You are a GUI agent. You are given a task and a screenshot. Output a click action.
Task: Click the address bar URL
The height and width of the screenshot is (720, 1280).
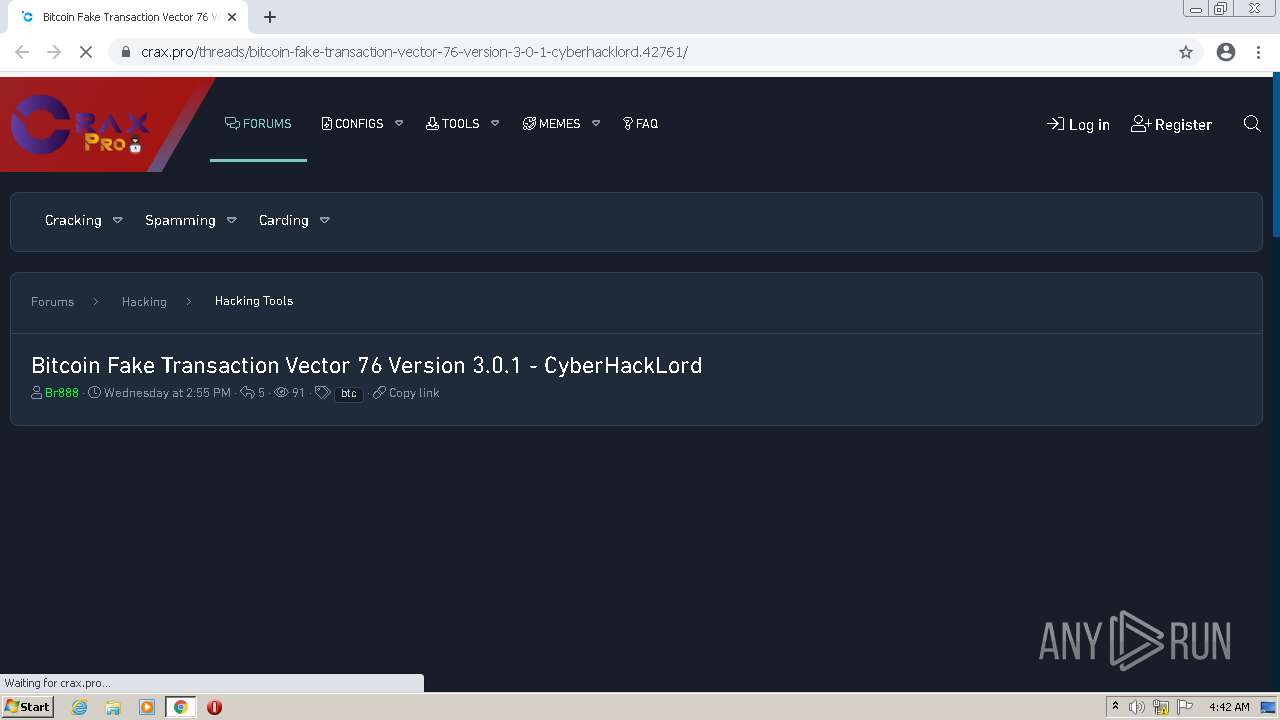click(414, 52)
